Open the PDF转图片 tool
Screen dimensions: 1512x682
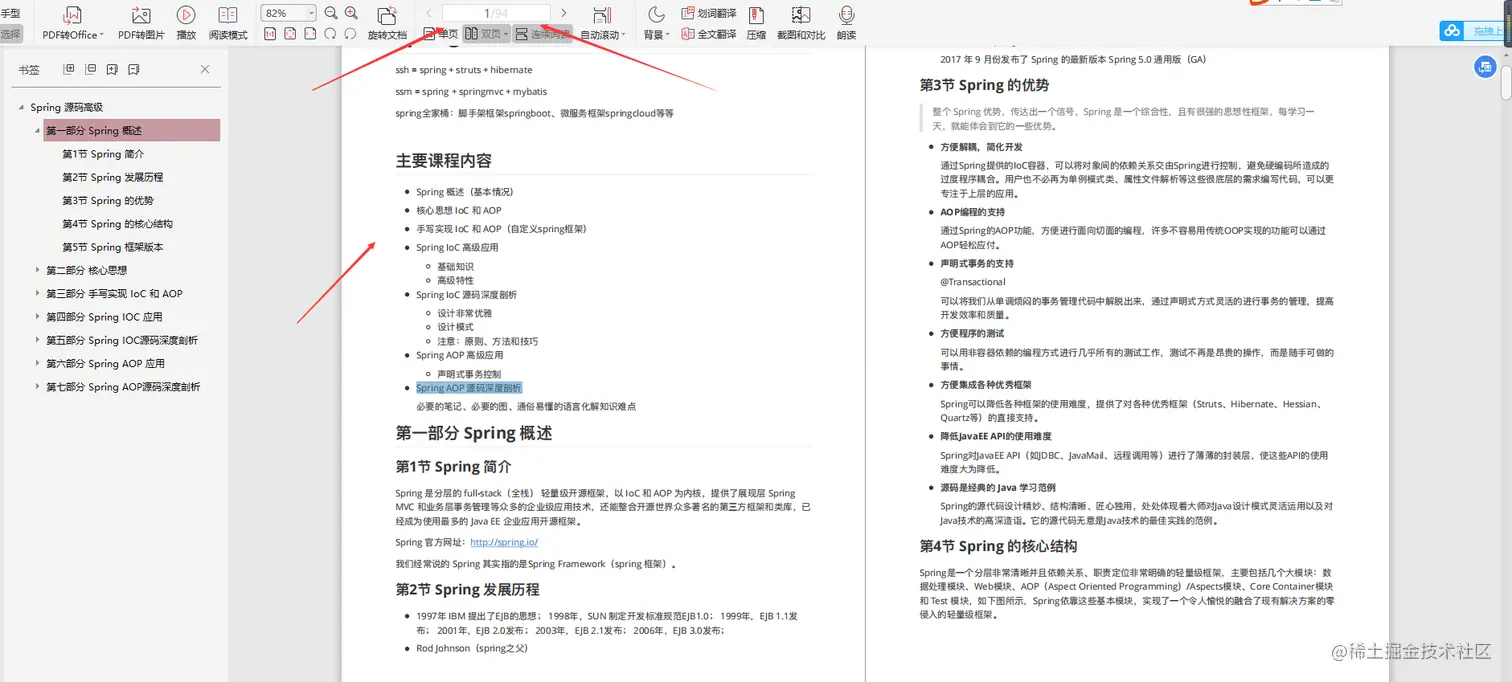pyautogui.click(x=141, y=23)
